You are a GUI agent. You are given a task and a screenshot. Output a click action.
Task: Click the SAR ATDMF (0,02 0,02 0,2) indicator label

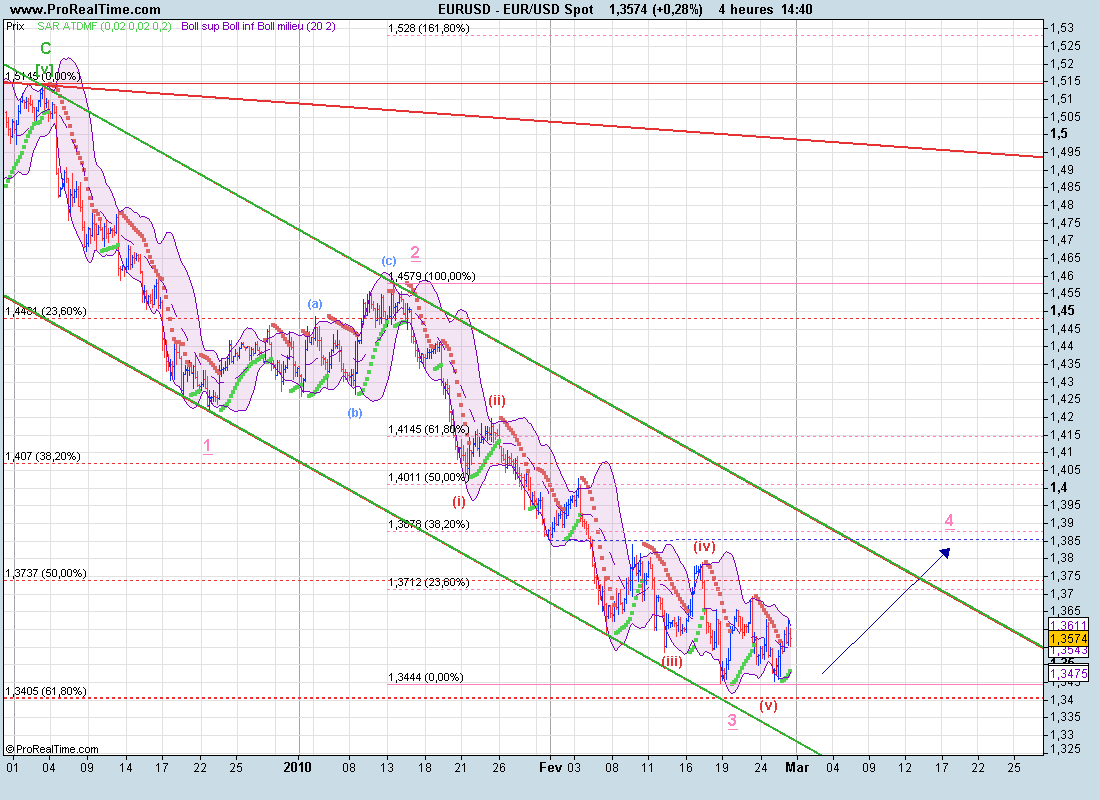tap(104, 27)
